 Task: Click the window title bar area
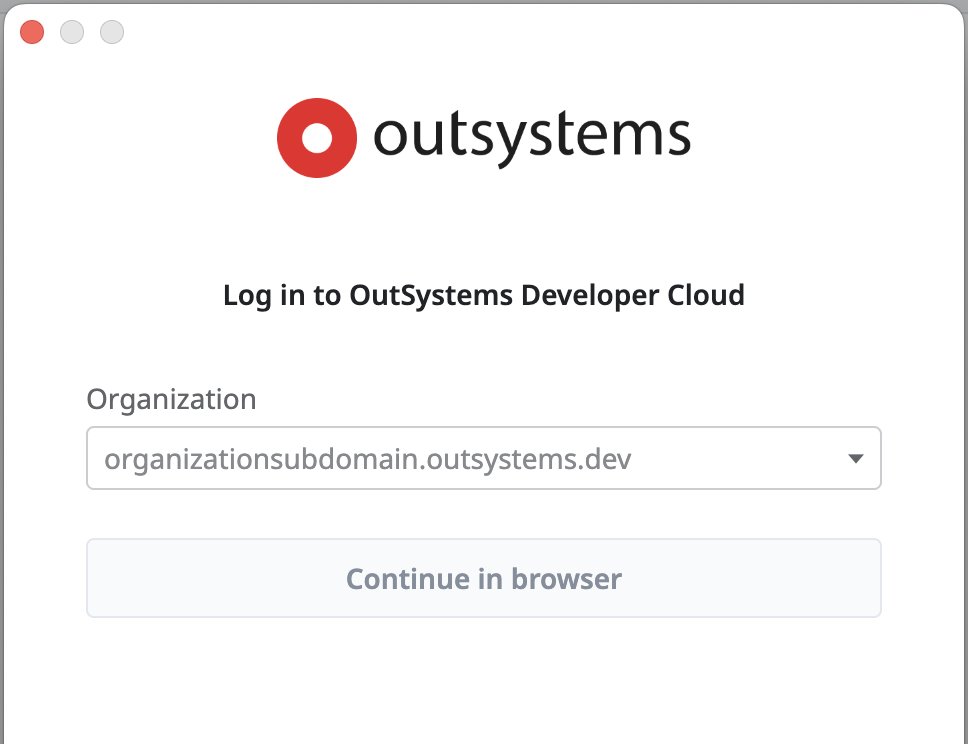coord(484,31)
